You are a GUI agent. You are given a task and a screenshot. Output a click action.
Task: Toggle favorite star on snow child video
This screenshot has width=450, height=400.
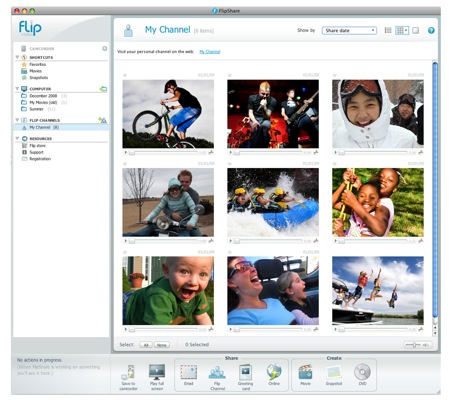pyautogui.click(x=335, y=75)
